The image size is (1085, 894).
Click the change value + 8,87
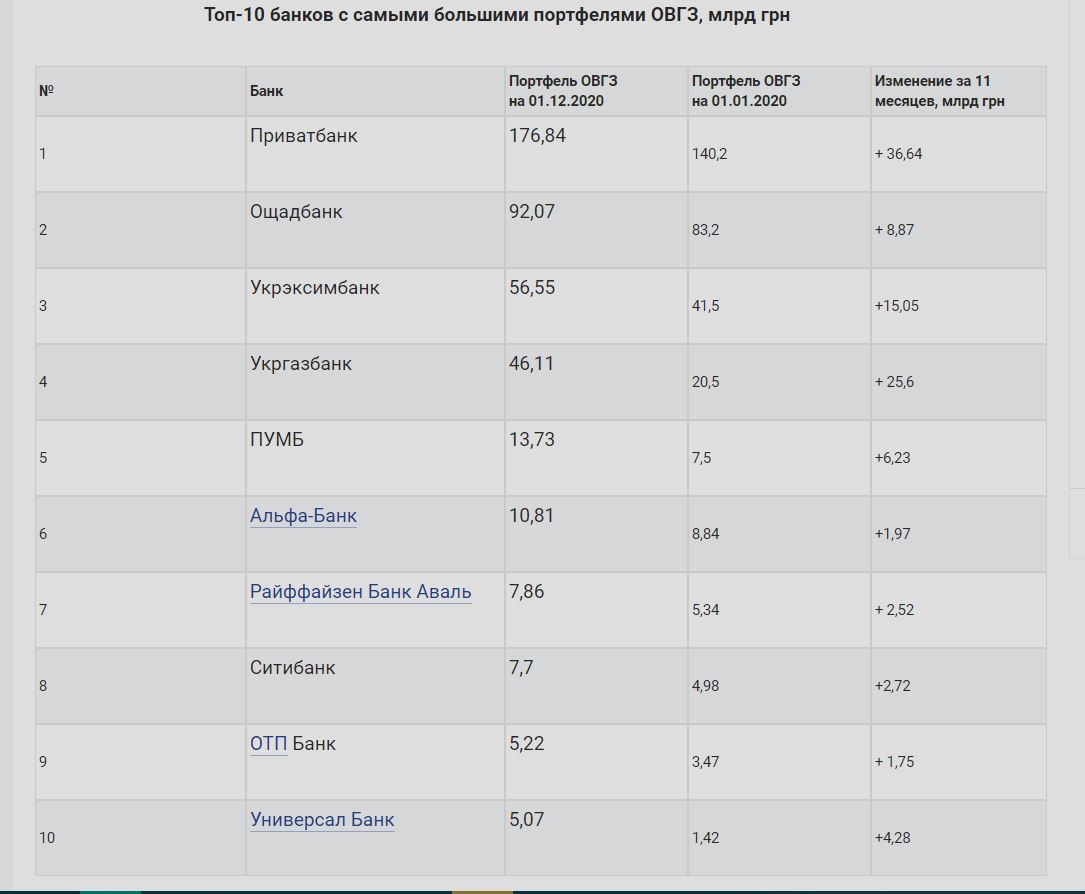(894, 230)
